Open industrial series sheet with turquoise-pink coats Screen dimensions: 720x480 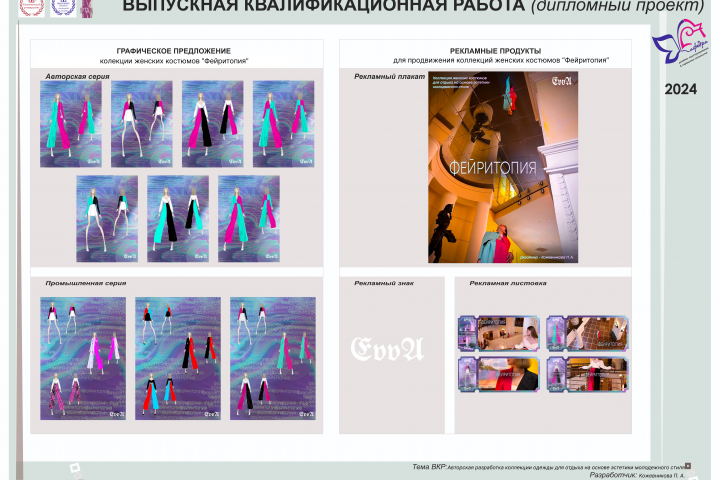pyautogui.click(x=273, y=358)
